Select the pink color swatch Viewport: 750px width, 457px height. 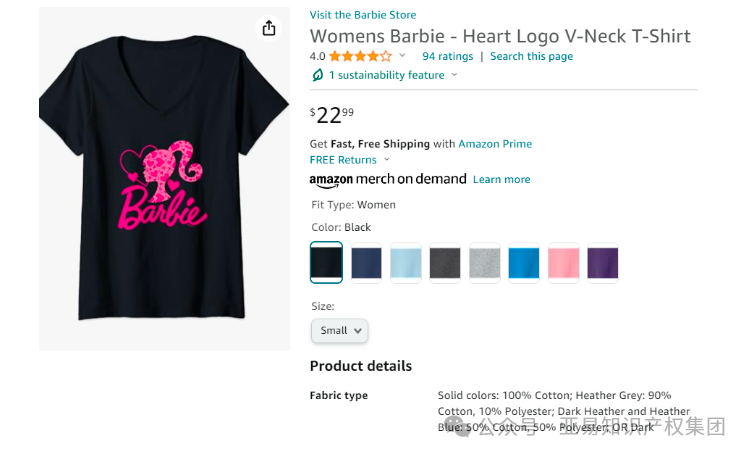(564, 263)
